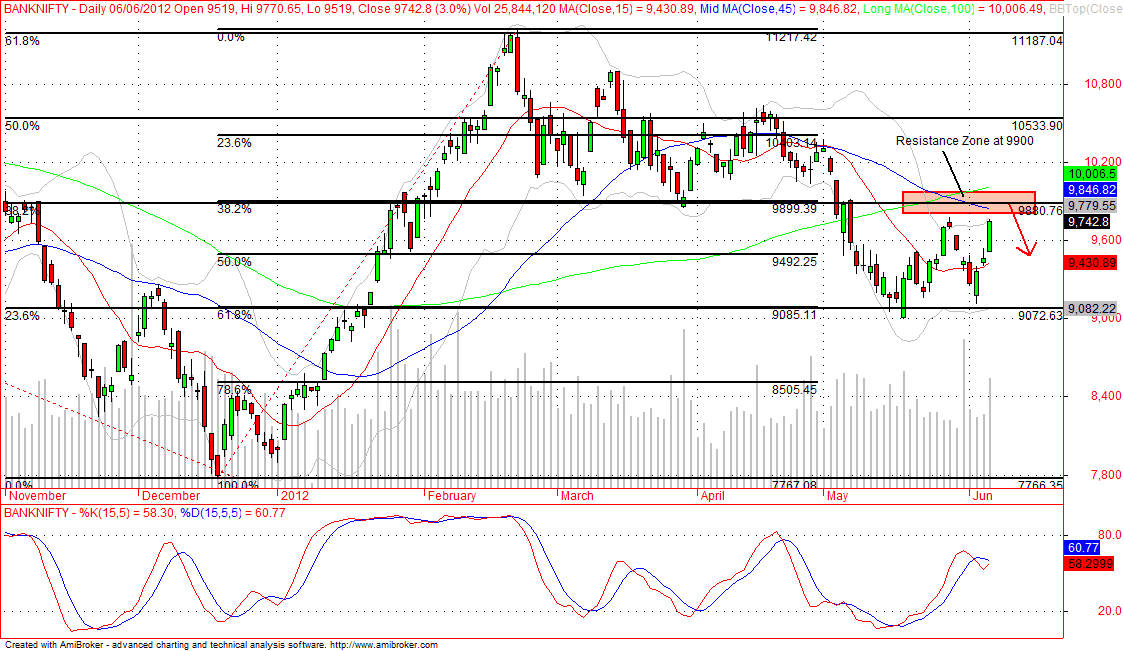Screen dimensions: 1124x651
Task: Click the blue 60.77 stochastic value tag
Action: [x=1083, y=548]
